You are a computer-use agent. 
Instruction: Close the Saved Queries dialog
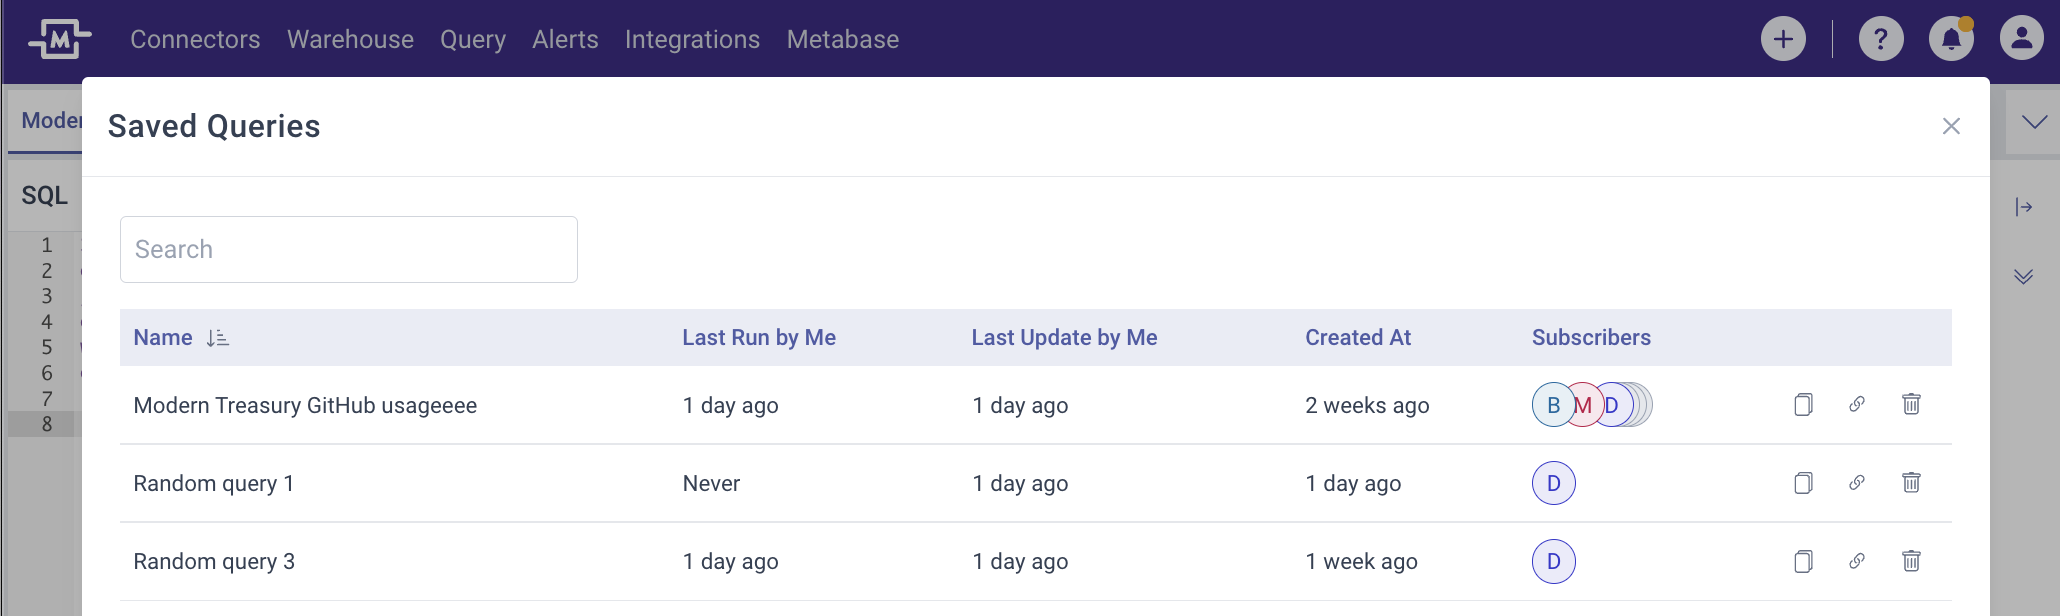[1951, 126]
